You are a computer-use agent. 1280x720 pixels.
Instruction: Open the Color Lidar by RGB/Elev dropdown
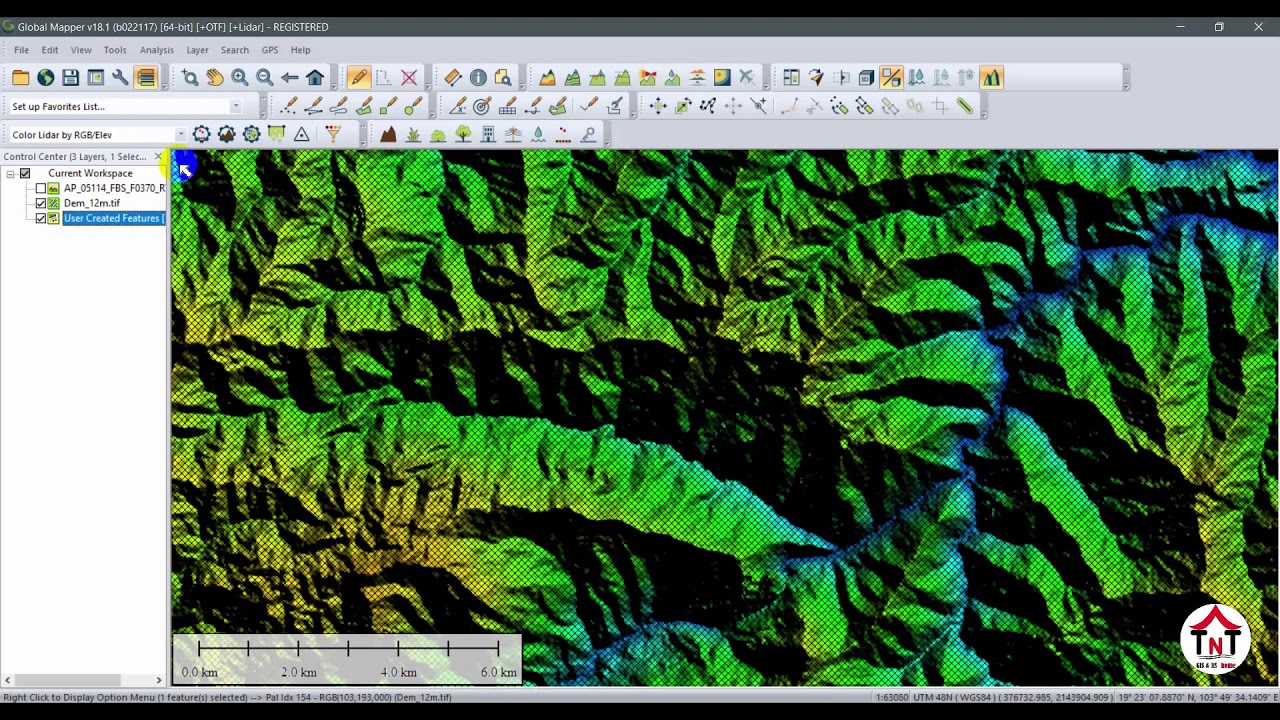point(181,135)
